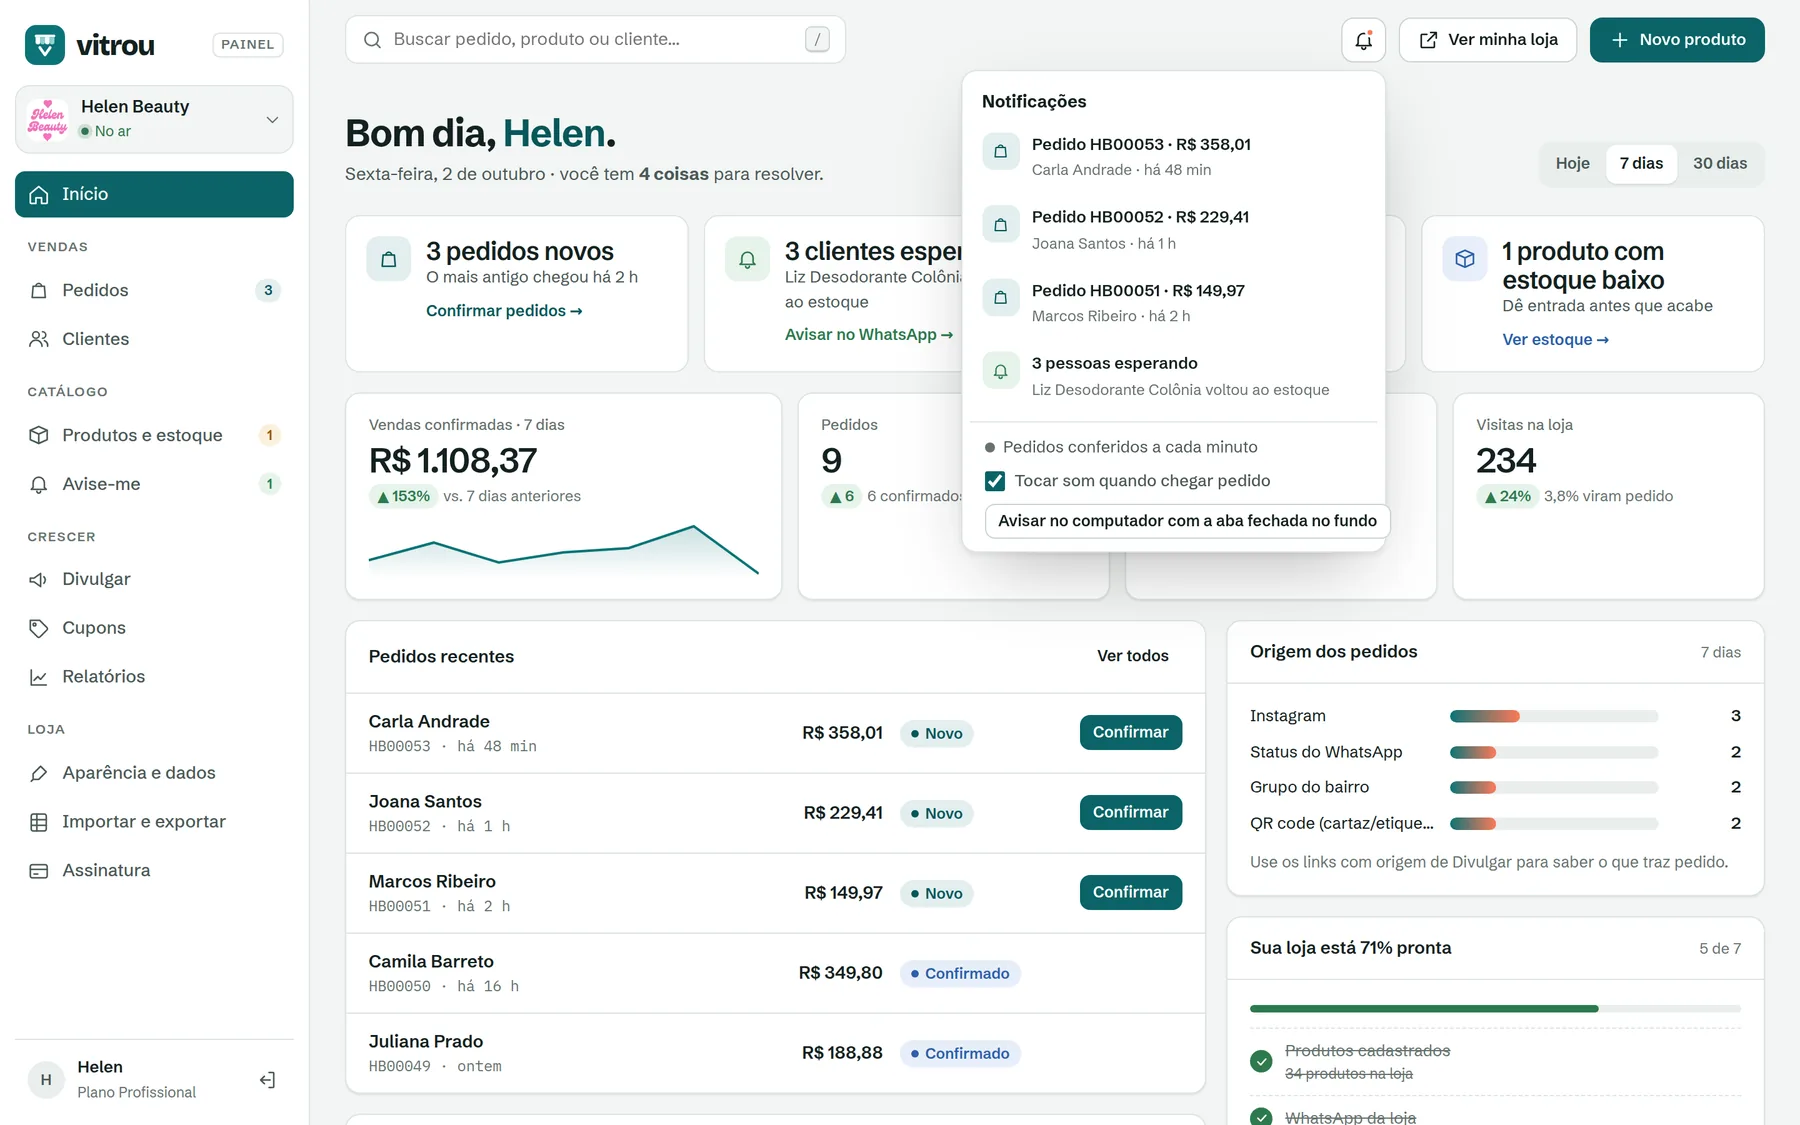This screenshot has height=1125, width=1800.
Task: Click the Vitrou logo icon
Action: pyautogui.click(x=45, y=45)
